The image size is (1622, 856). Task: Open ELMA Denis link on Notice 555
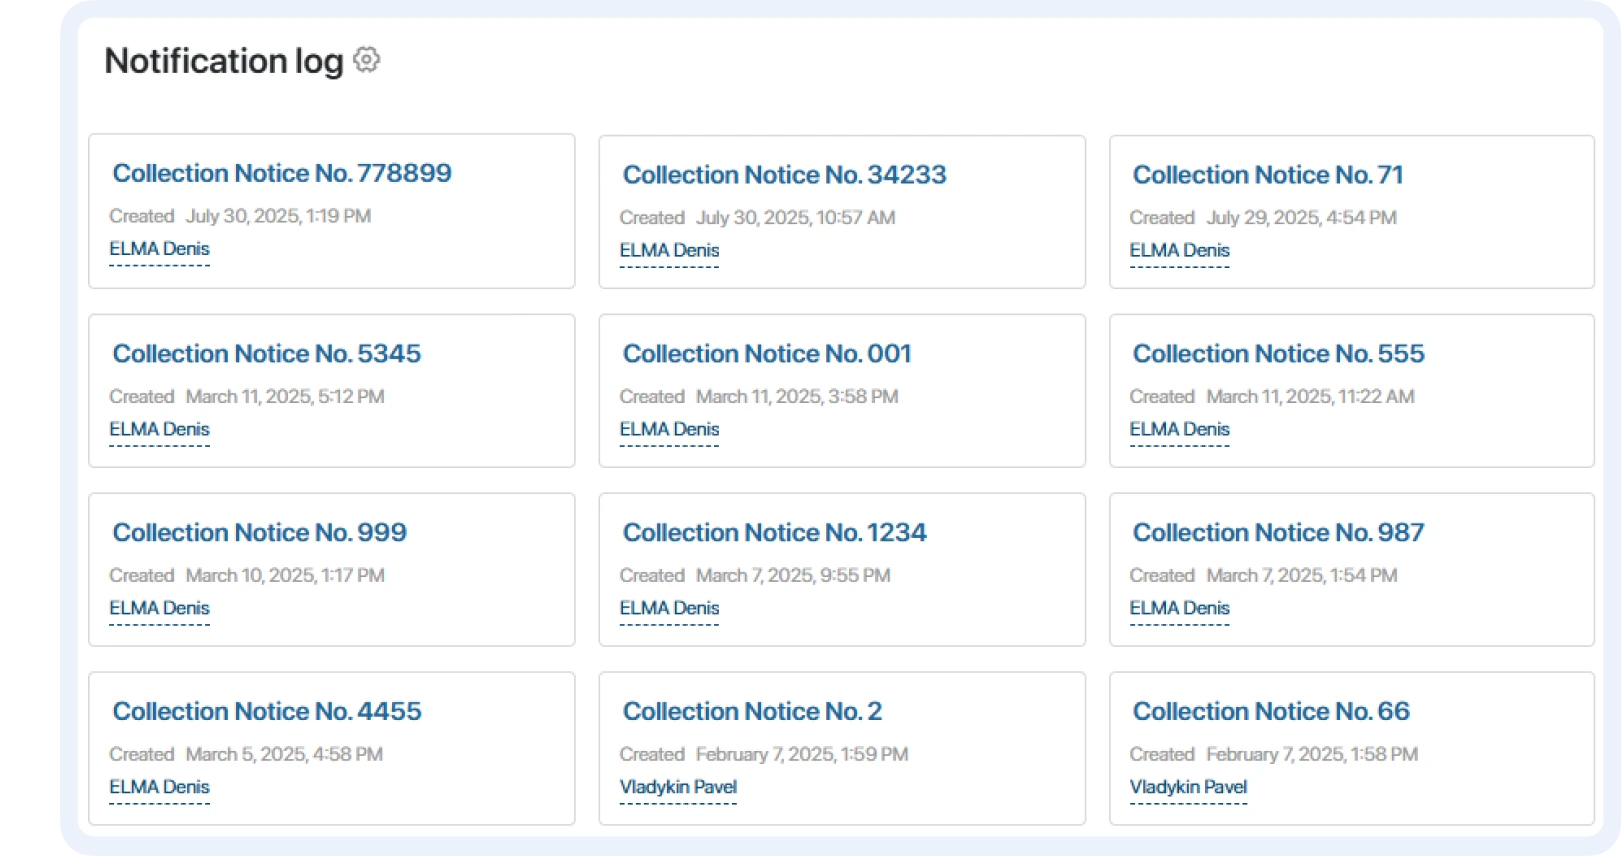1179,430
